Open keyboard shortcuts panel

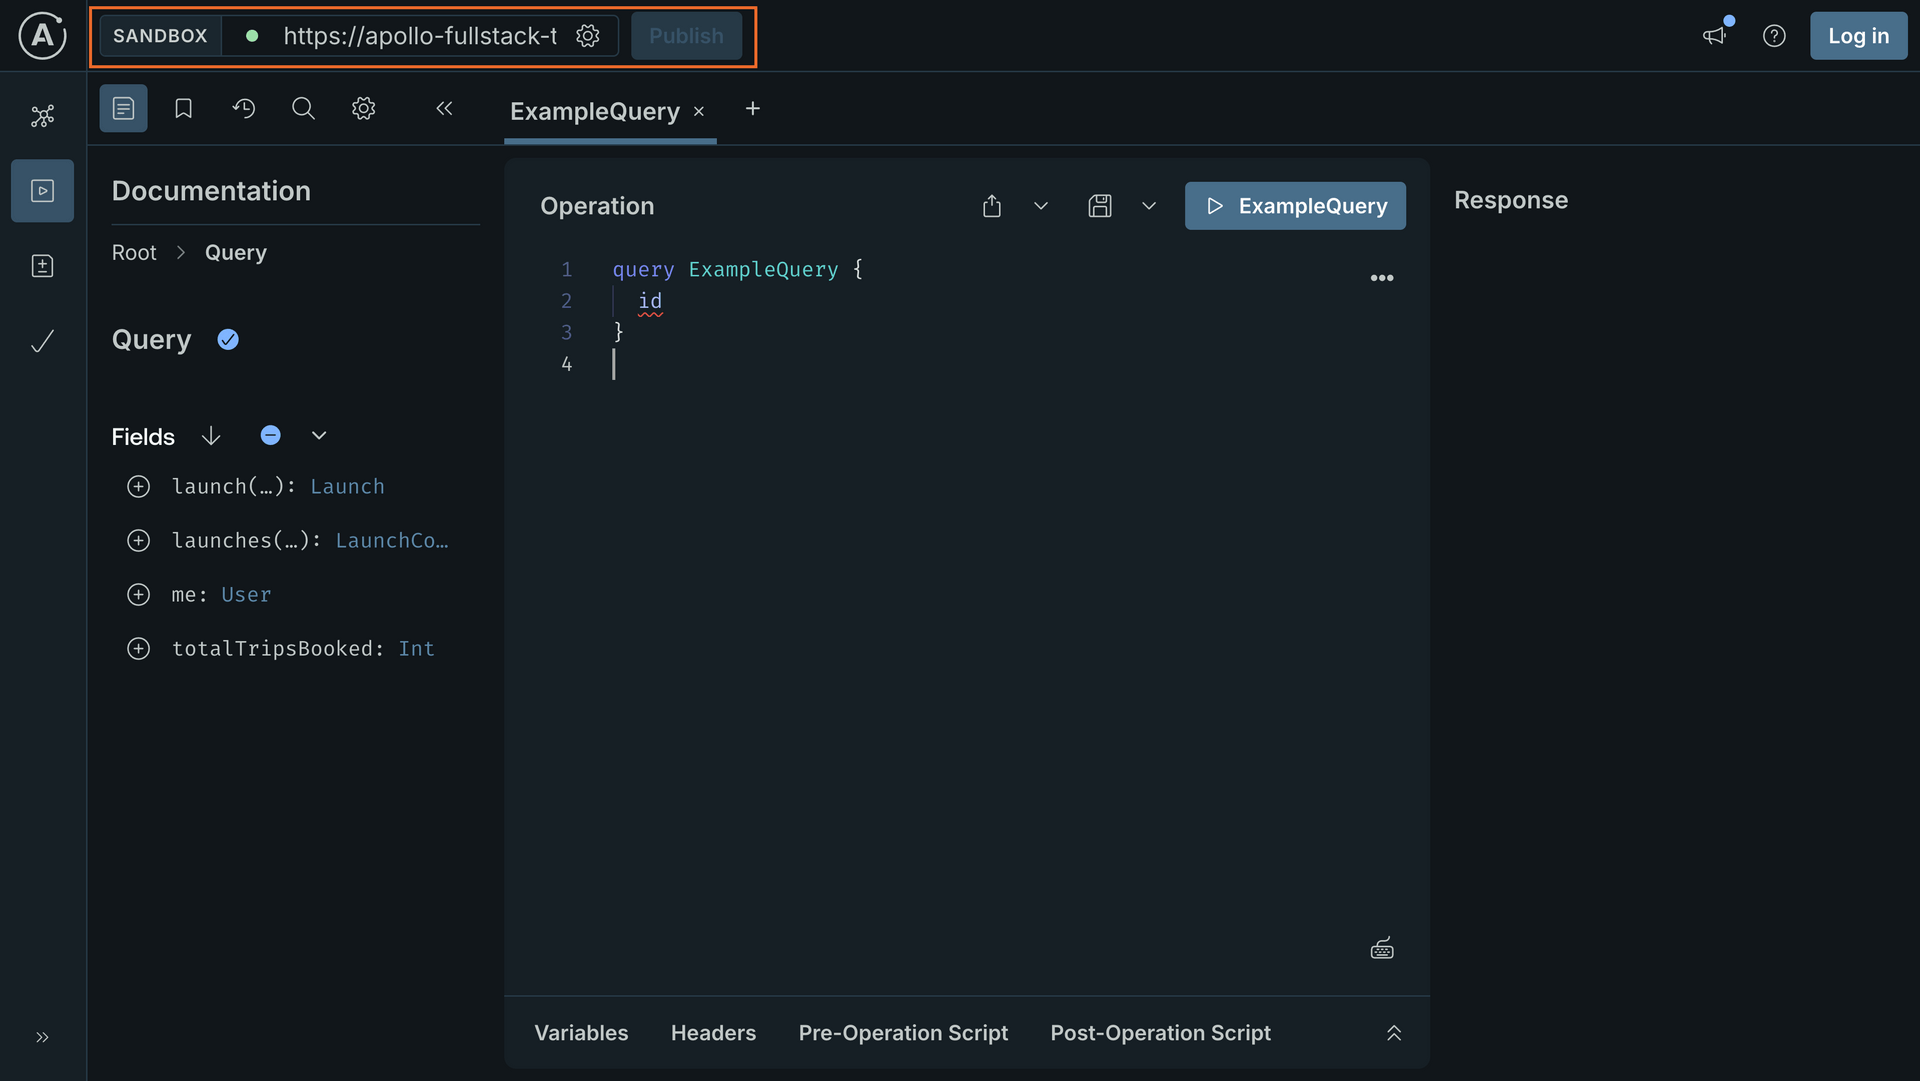coord(1381,947)
